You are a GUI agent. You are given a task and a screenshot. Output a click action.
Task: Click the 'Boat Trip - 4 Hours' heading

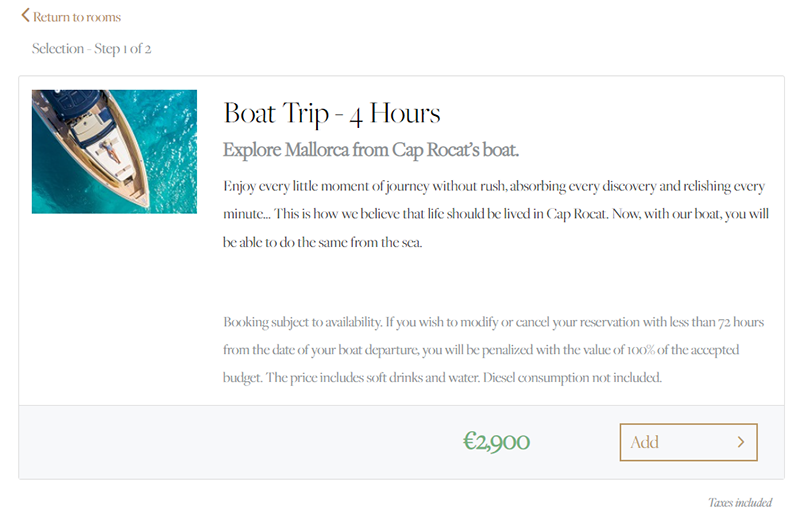point(332,113)
